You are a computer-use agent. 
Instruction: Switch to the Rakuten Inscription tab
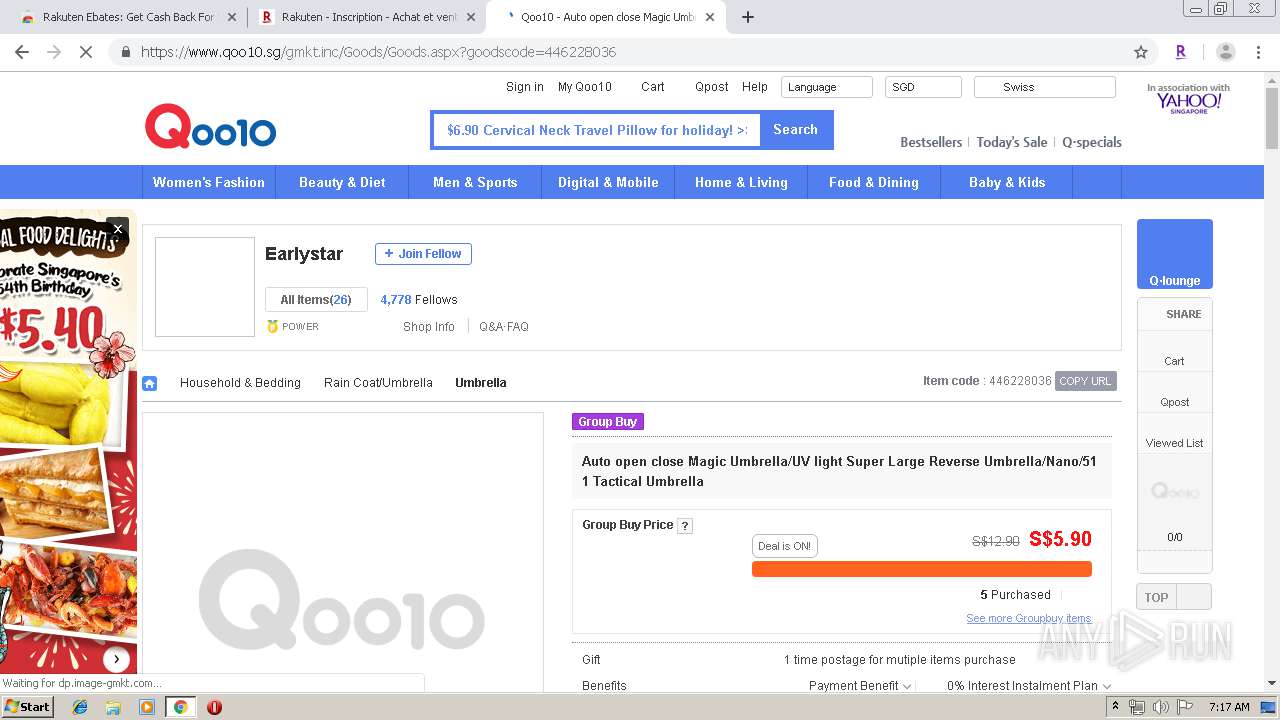pos(367,17)
